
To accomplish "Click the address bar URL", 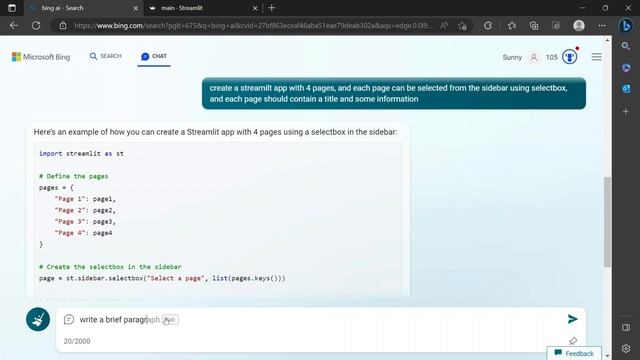I will (253, 25).
